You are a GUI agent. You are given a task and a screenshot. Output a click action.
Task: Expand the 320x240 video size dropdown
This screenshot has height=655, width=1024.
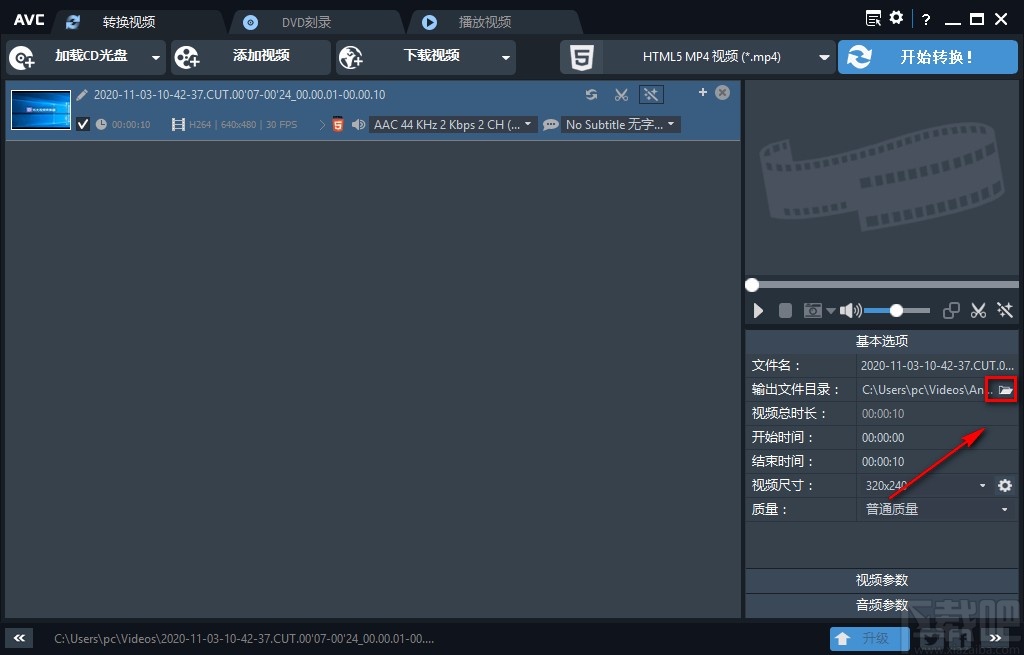tap(983, 485)
